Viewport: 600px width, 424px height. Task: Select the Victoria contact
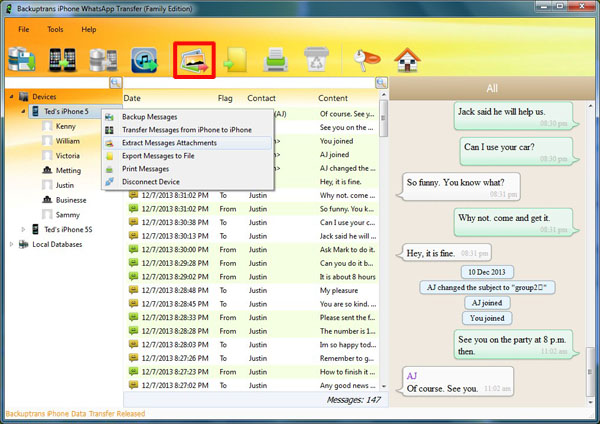(68, 156)
